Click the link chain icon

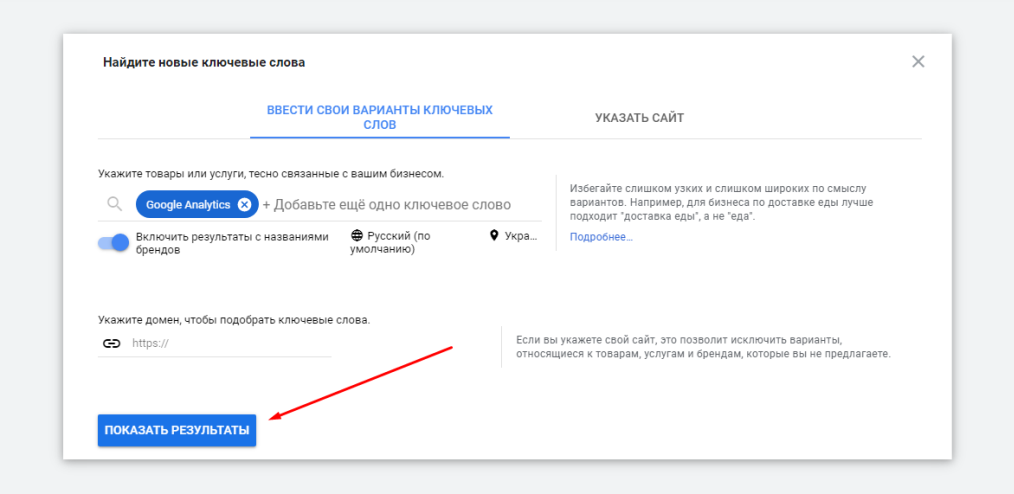coord(112,343)
